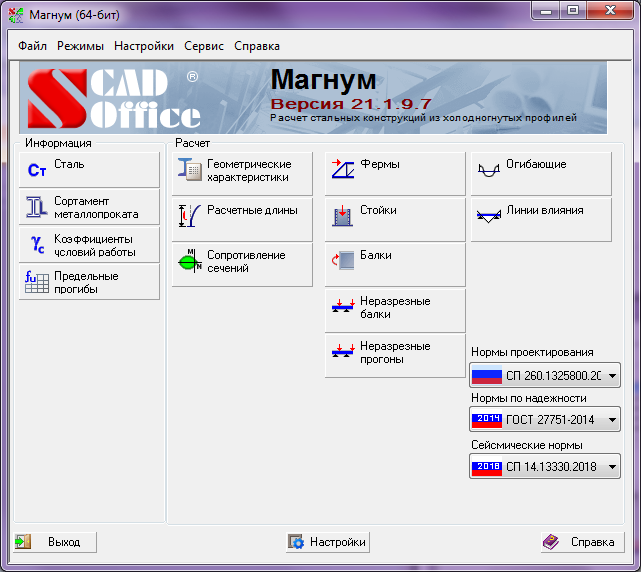Click the bottom Настройки settings button

pyautogui.click(x=328, y=542)
